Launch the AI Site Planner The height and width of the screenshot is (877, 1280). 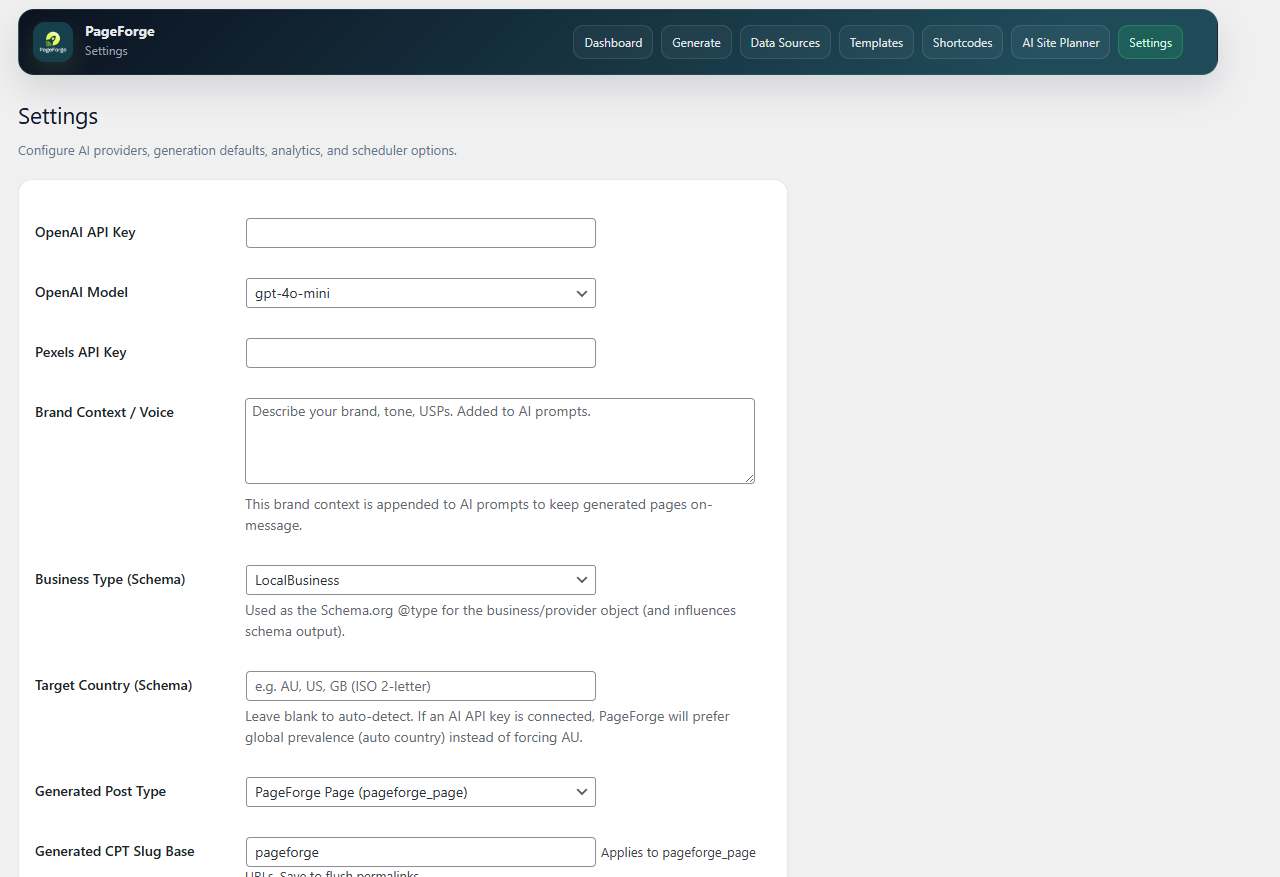click(x=1060, y=42)
